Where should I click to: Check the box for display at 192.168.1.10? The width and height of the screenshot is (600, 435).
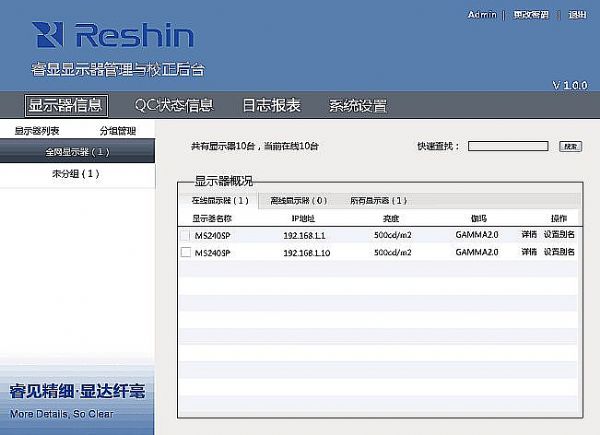coord(186,253)
